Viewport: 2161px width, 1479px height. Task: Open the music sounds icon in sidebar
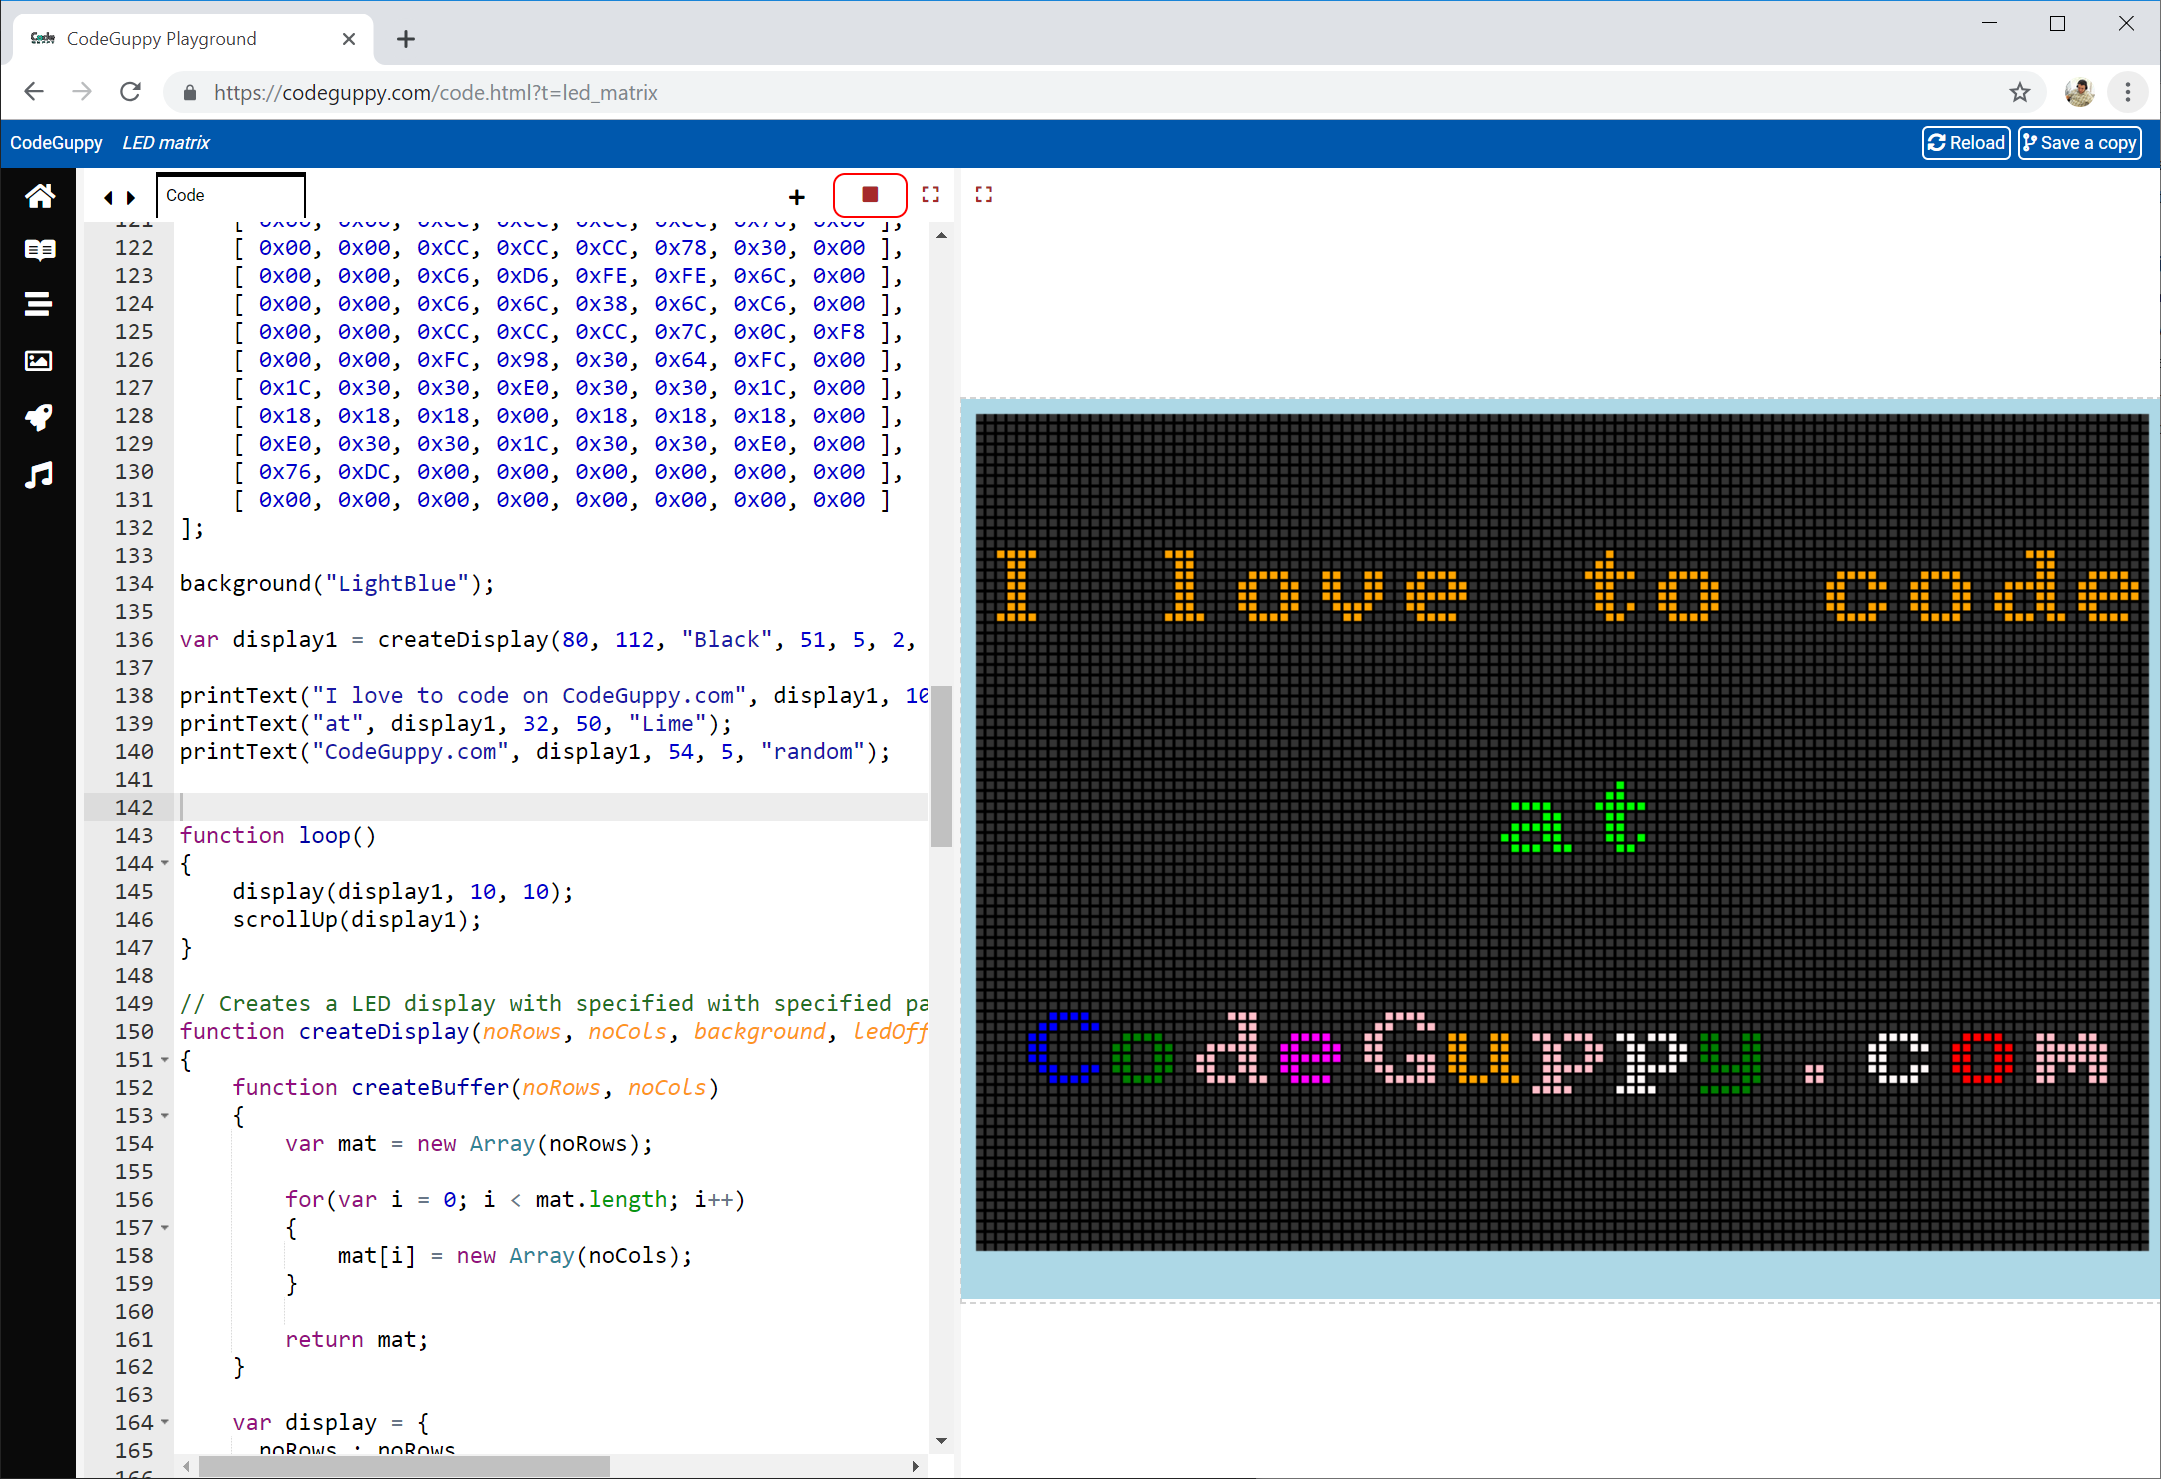(39, 475)
